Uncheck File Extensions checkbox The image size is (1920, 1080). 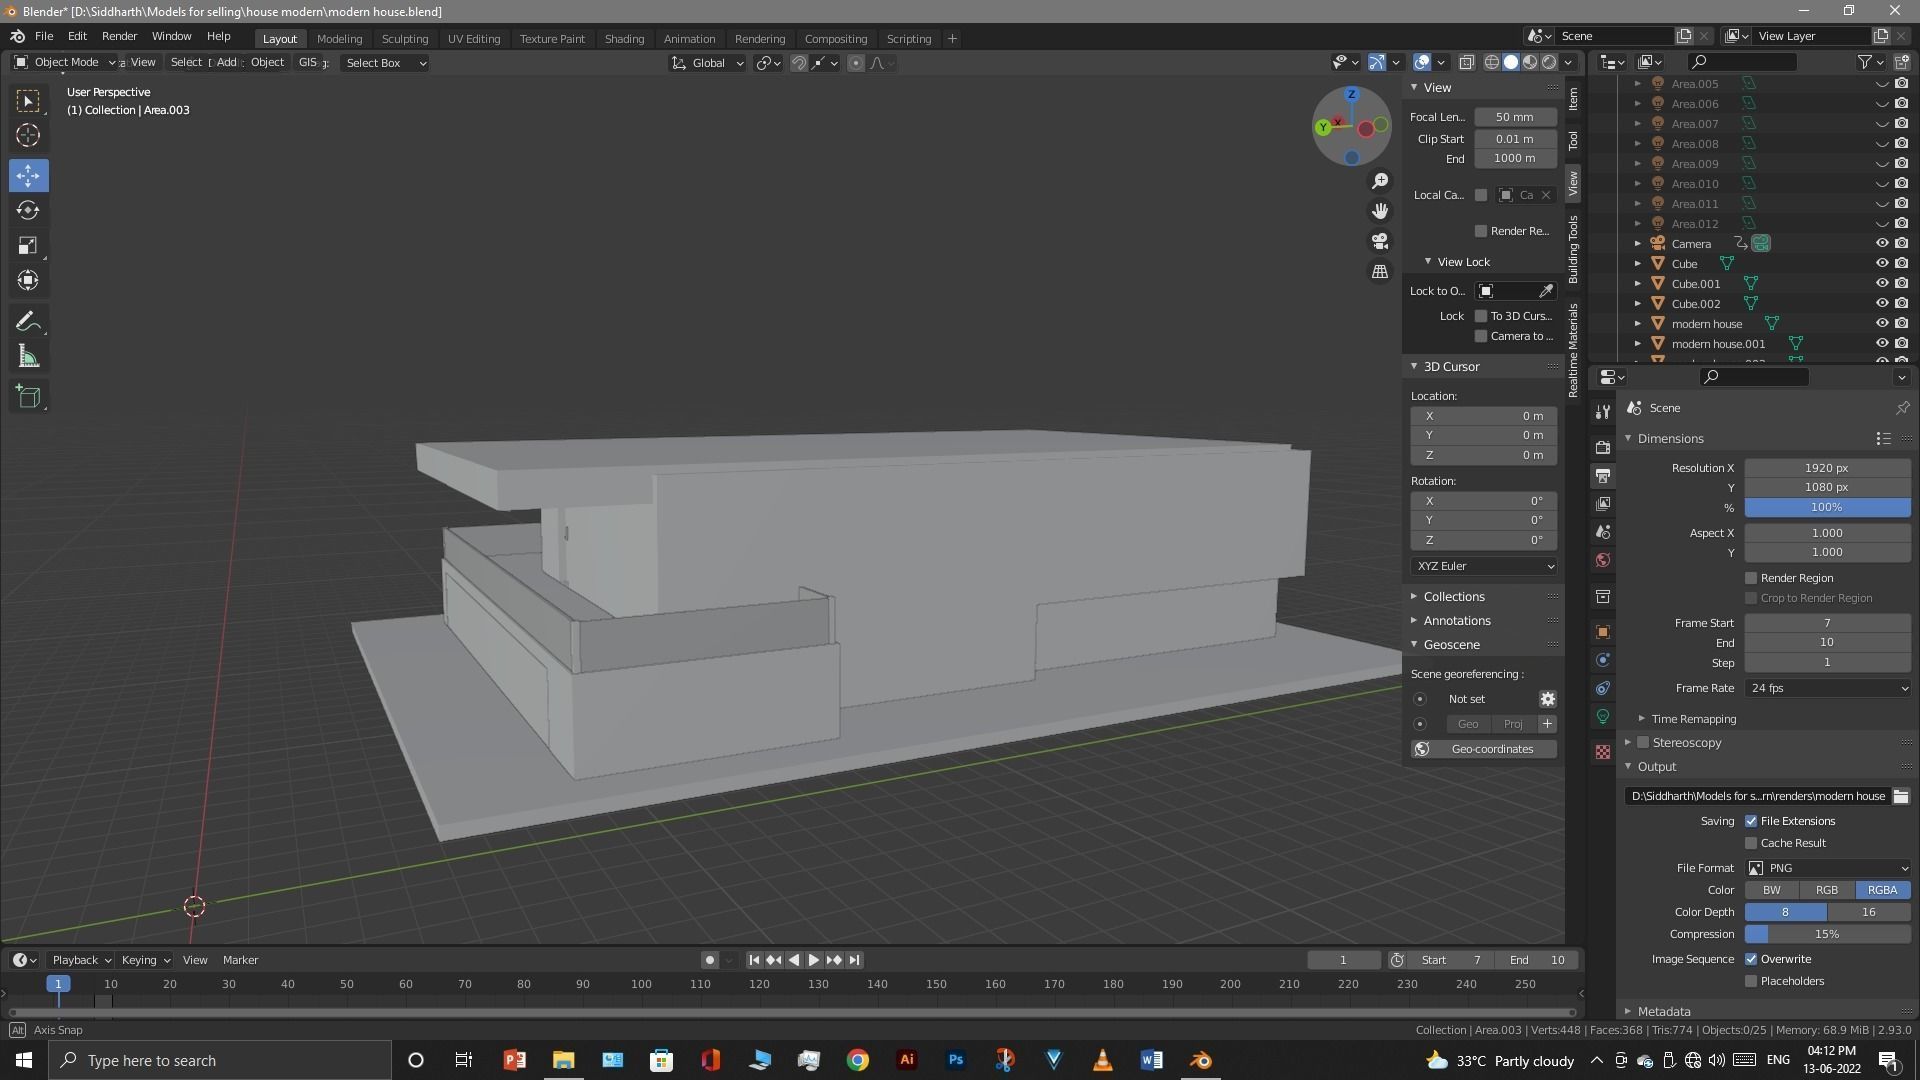[1751, 821]
